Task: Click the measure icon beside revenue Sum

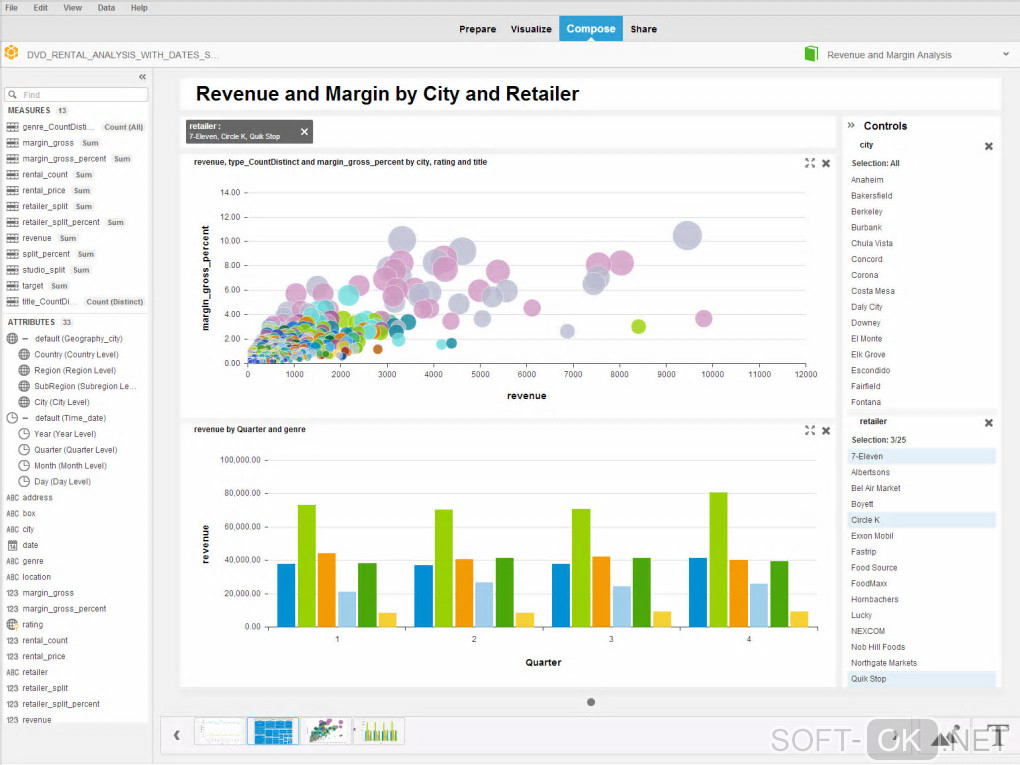Action: [12, 238]
